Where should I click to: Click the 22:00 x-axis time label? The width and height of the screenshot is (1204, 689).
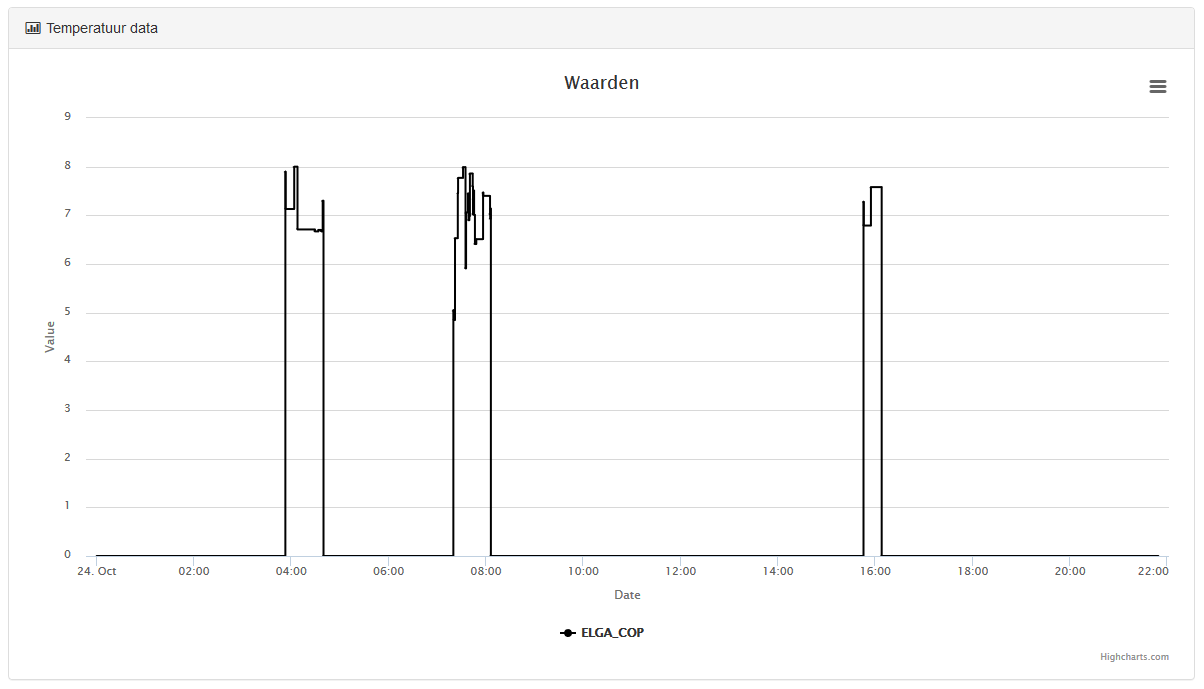click(1153, 572)
